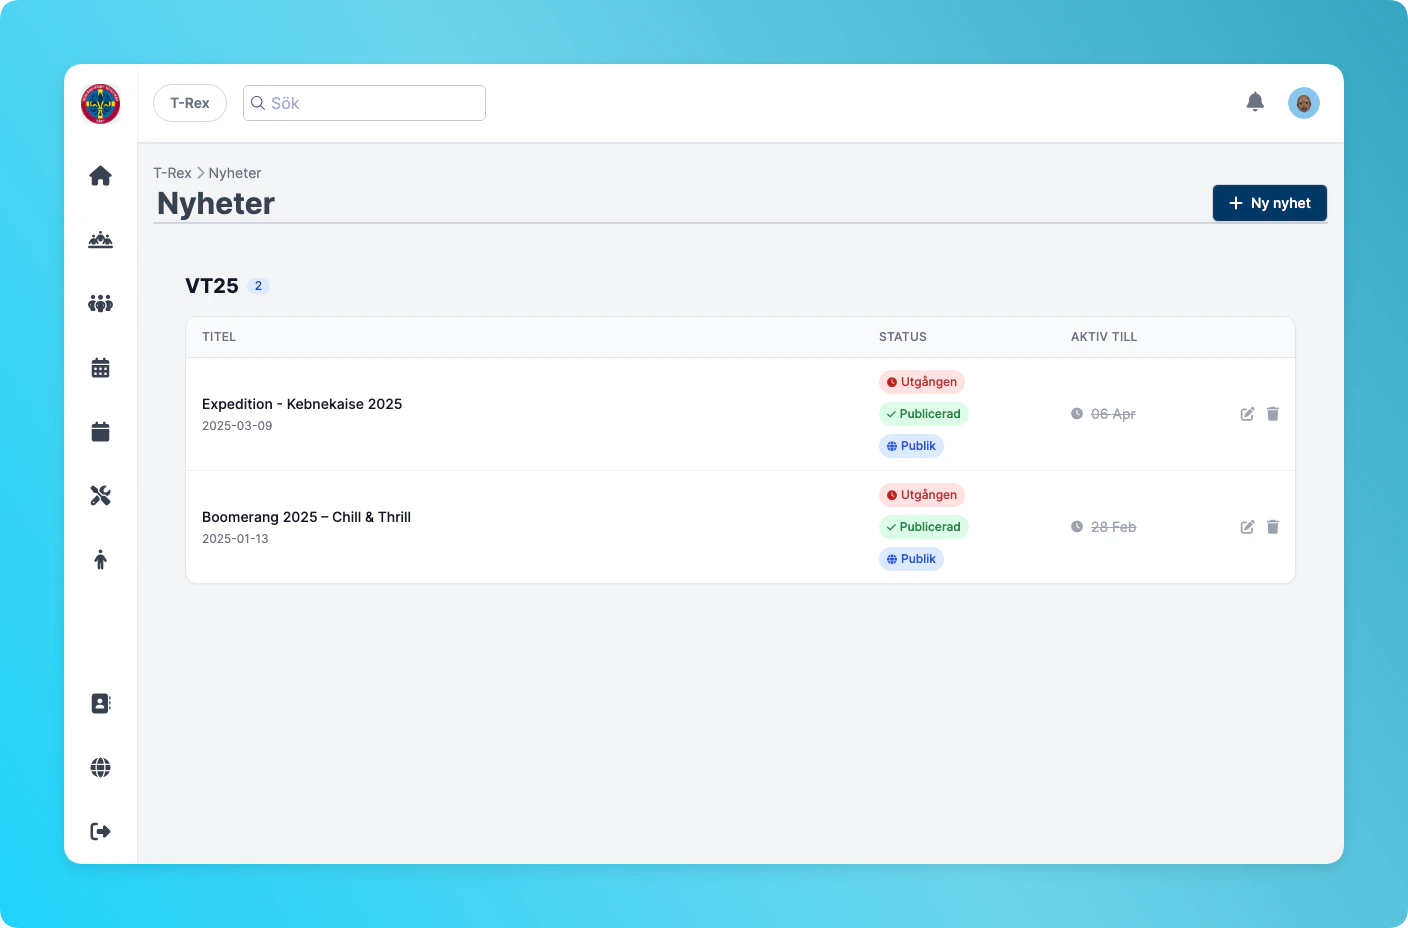
Task: Click date 2025-01-13 under Boomerang
Action: (235, 539)
